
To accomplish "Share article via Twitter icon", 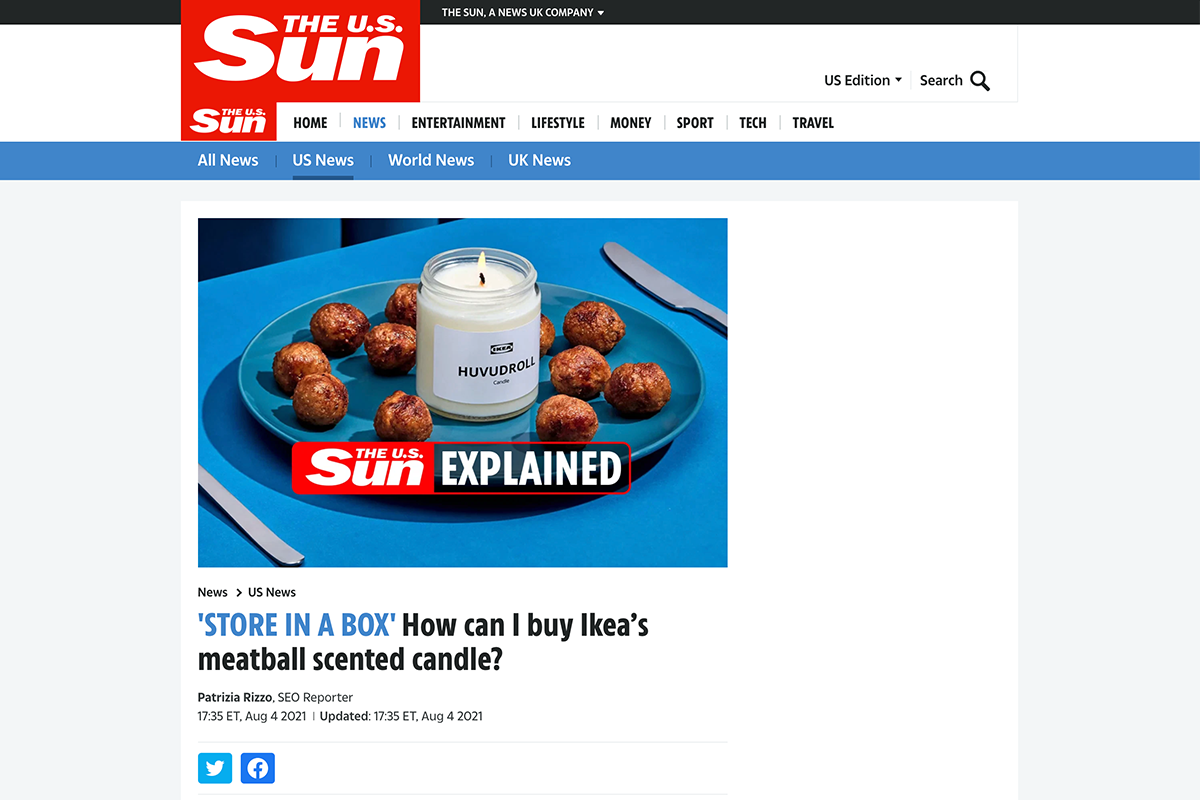I will pyautogui.click(x=215, y=768).
